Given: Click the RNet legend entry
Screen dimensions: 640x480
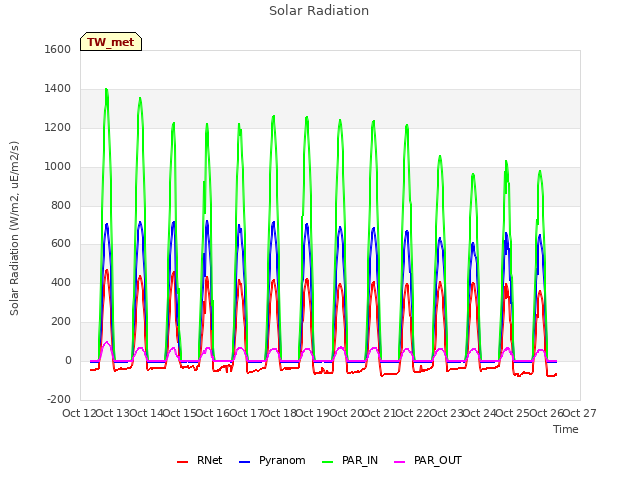Looking at the screenshot, I should click(199, 460).
